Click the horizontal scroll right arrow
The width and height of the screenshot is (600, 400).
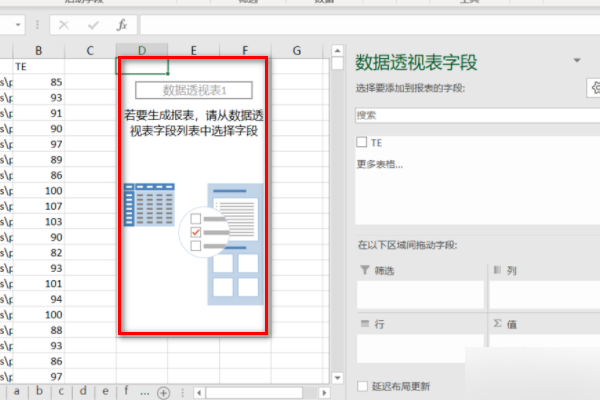coord(324,393)
